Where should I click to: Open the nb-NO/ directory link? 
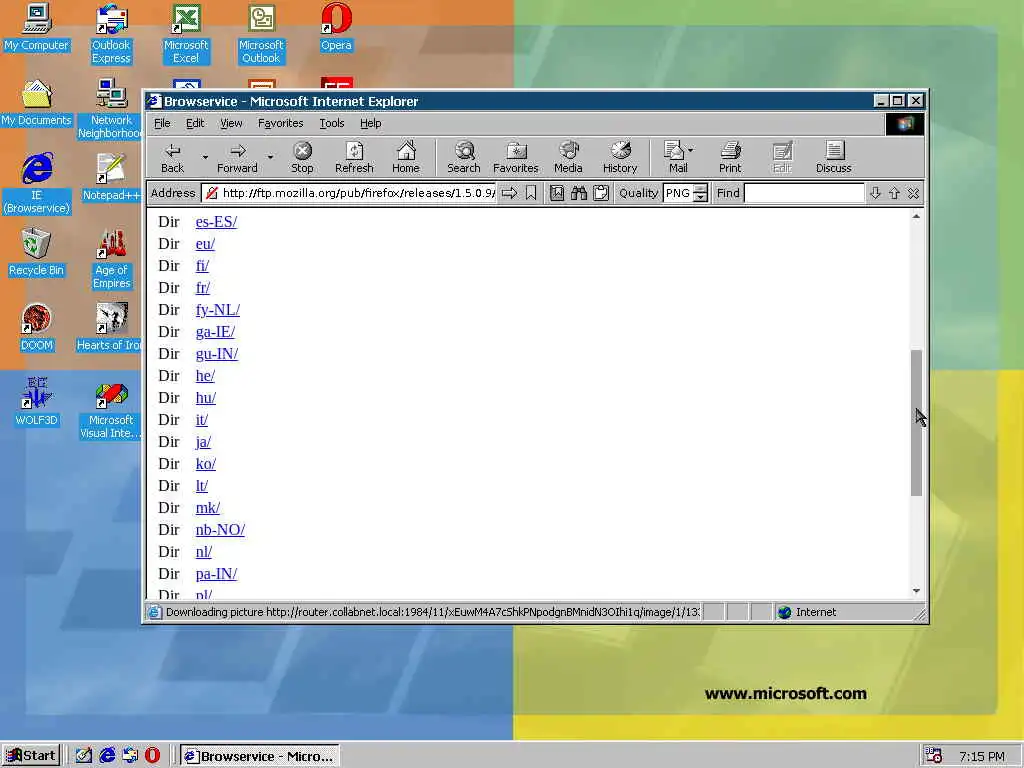[x=220, y=530]
